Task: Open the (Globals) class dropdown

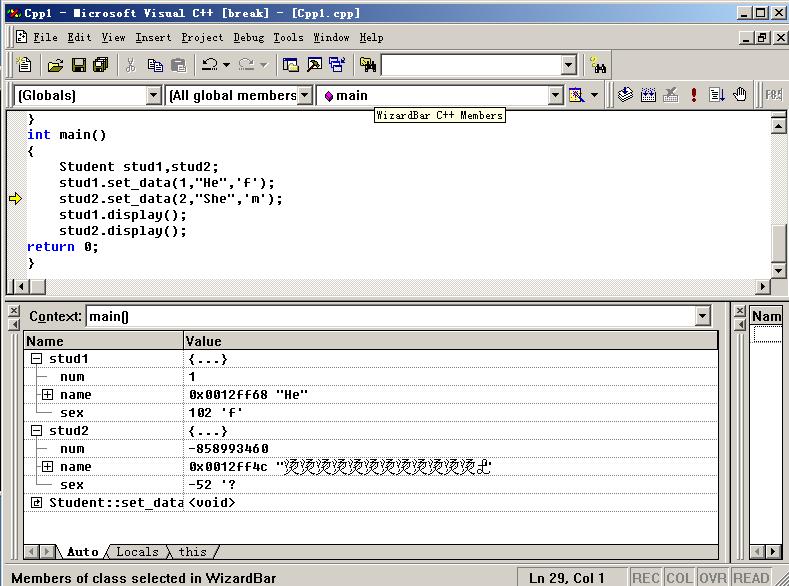Action: coord(153,95)
